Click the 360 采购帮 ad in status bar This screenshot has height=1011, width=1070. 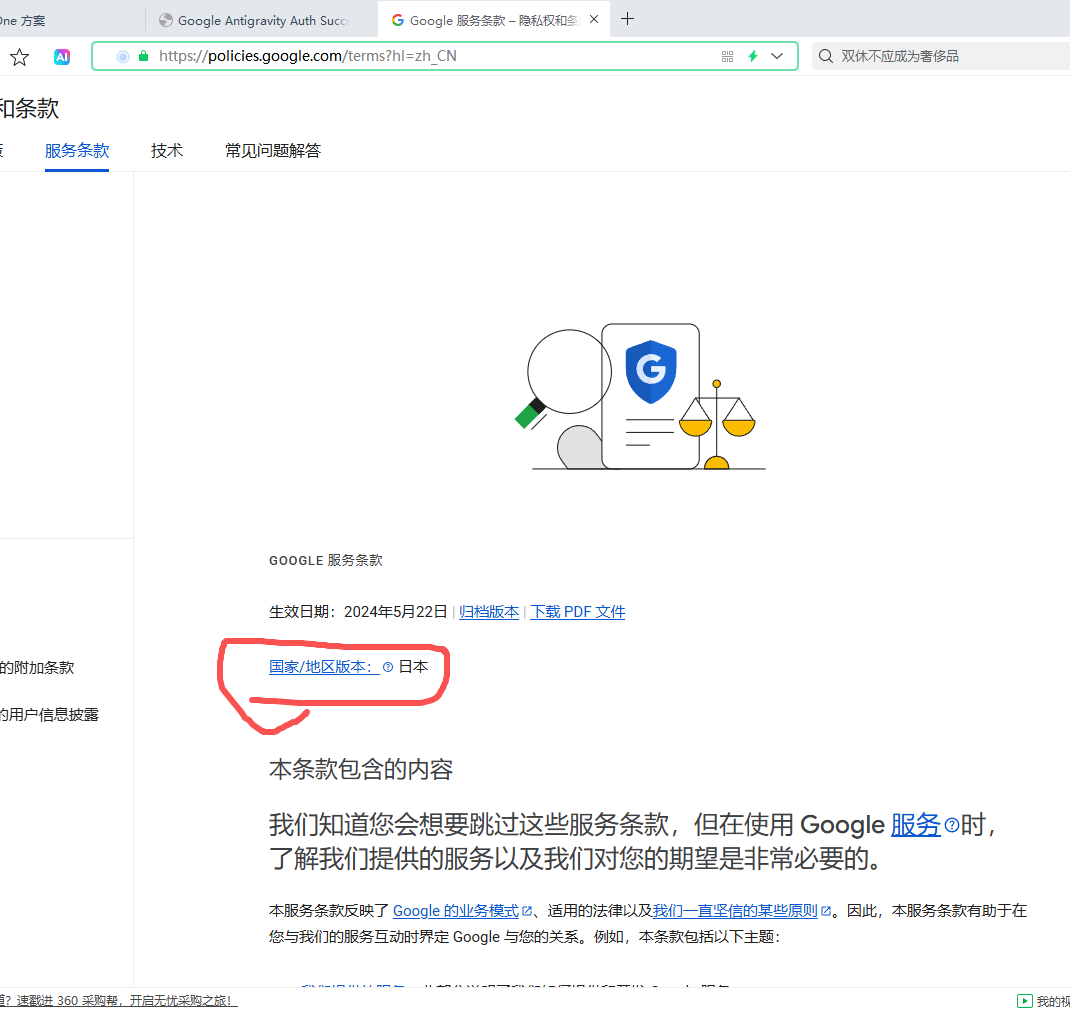coord(118,1001)
